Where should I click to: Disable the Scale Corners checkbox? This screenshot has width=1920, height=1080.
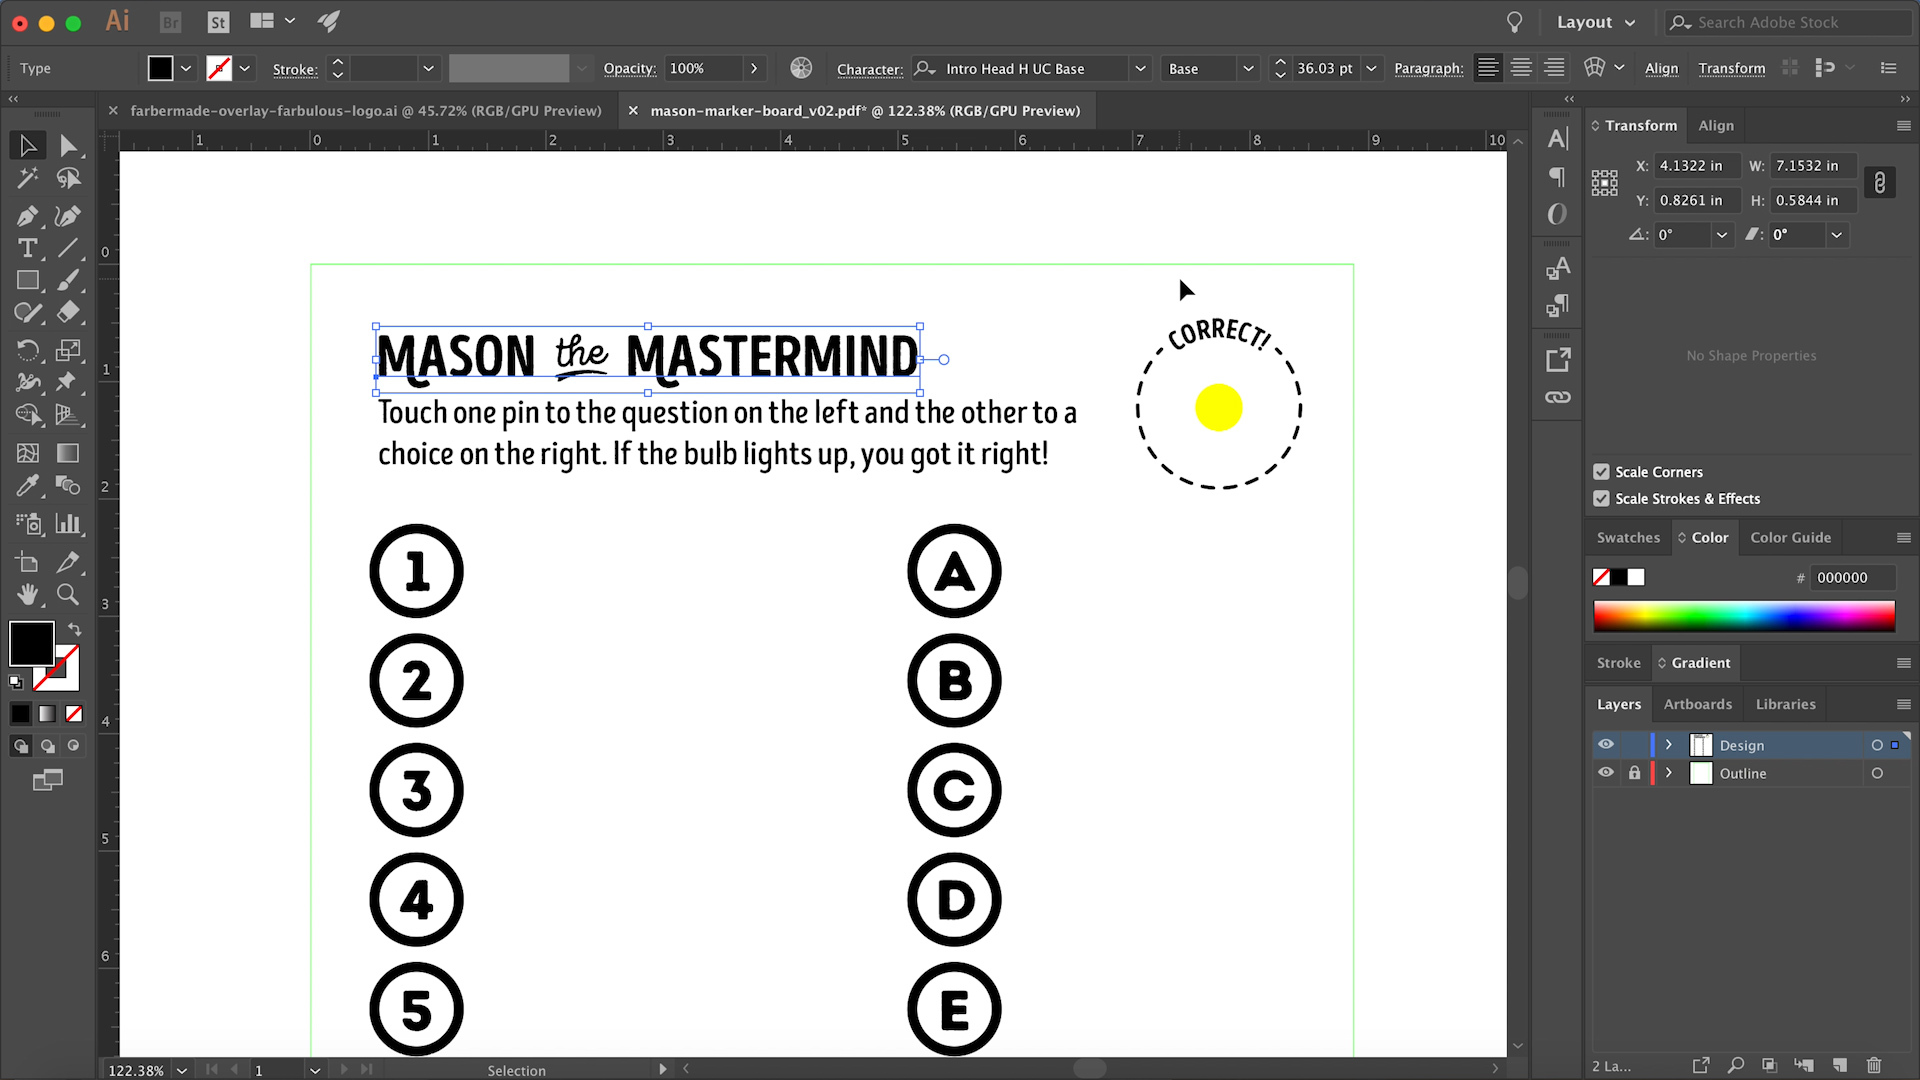1601,471
